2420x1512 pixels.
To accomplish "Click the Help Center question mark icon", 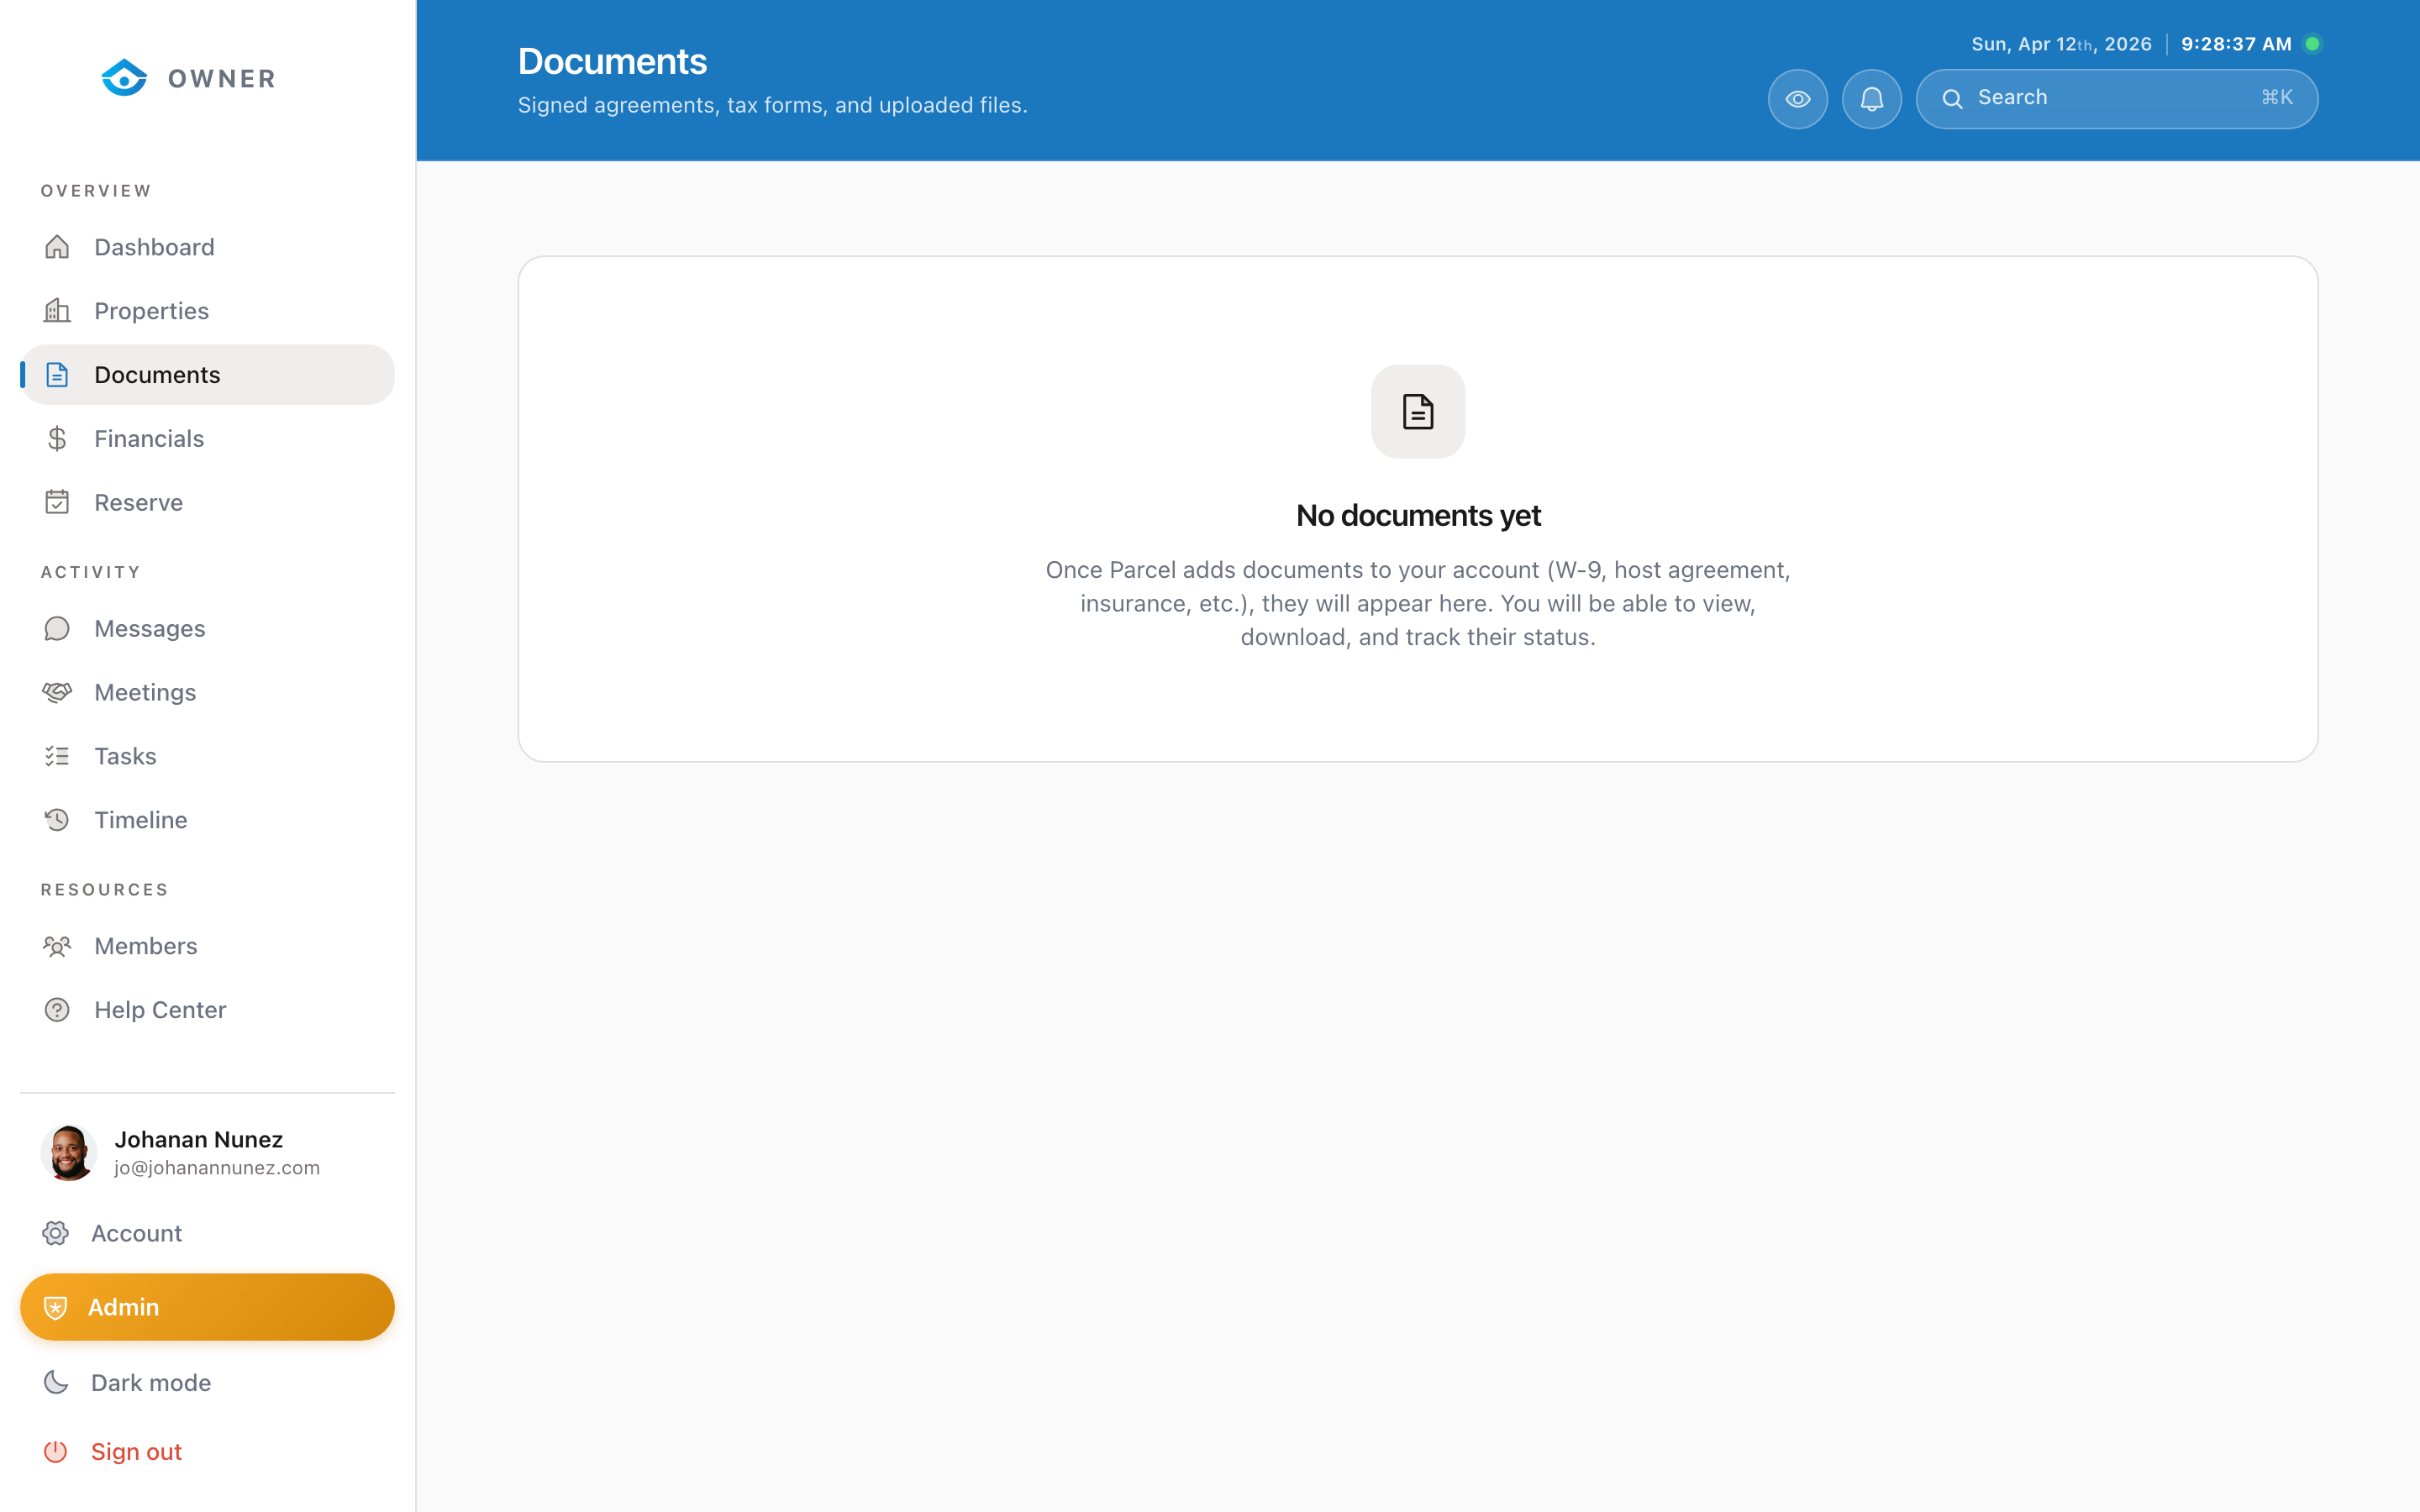I will [57, 1009].
